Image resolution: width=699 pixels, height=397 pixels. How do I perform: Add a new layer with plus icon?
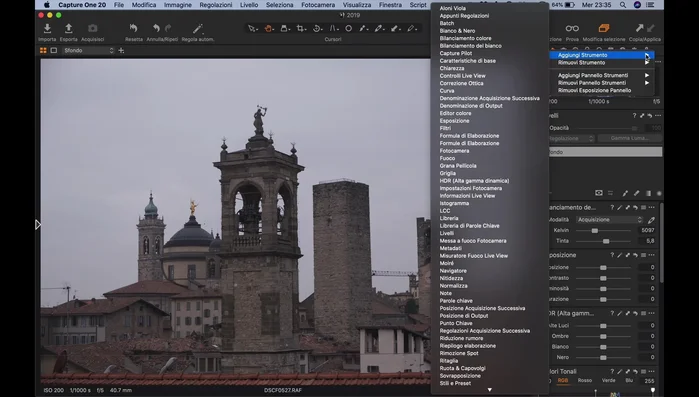click(x=121, y=50)
